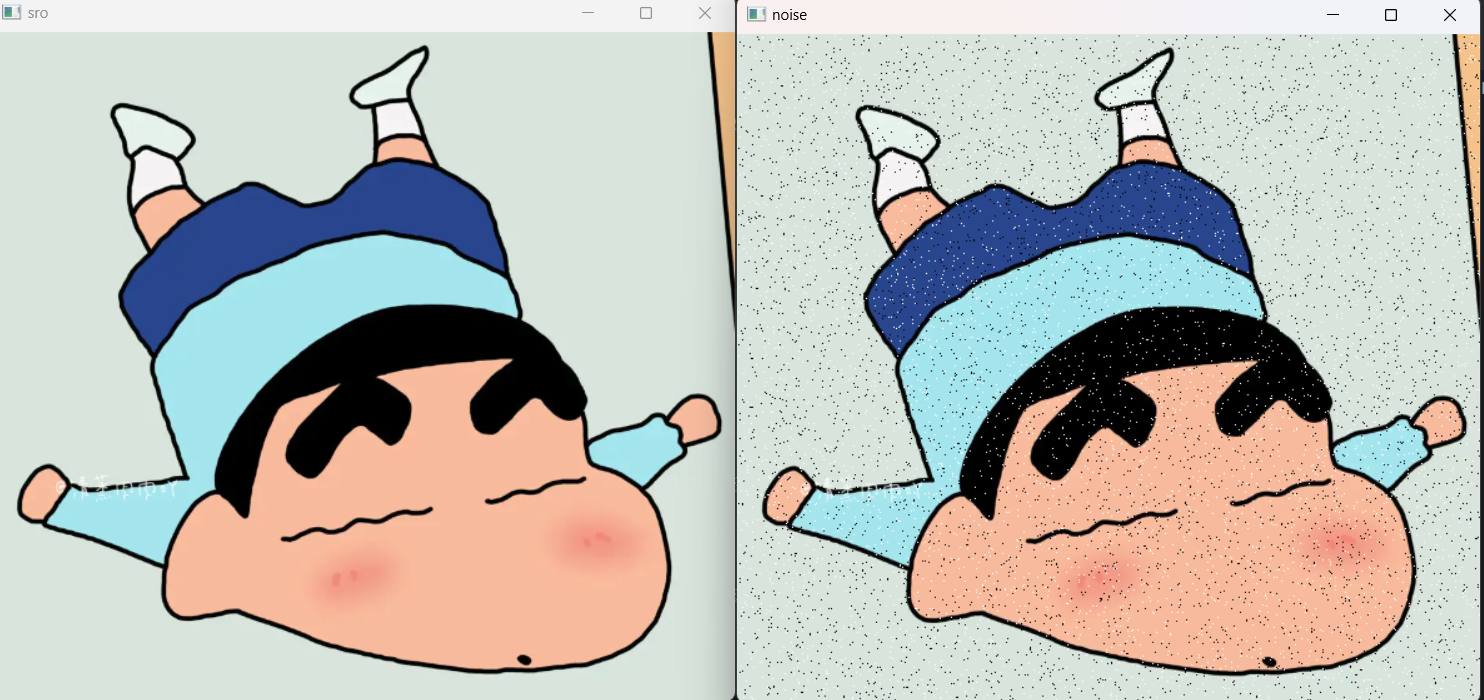
Task: Minimize the noise window
Action: click(x=1332, y=15)
